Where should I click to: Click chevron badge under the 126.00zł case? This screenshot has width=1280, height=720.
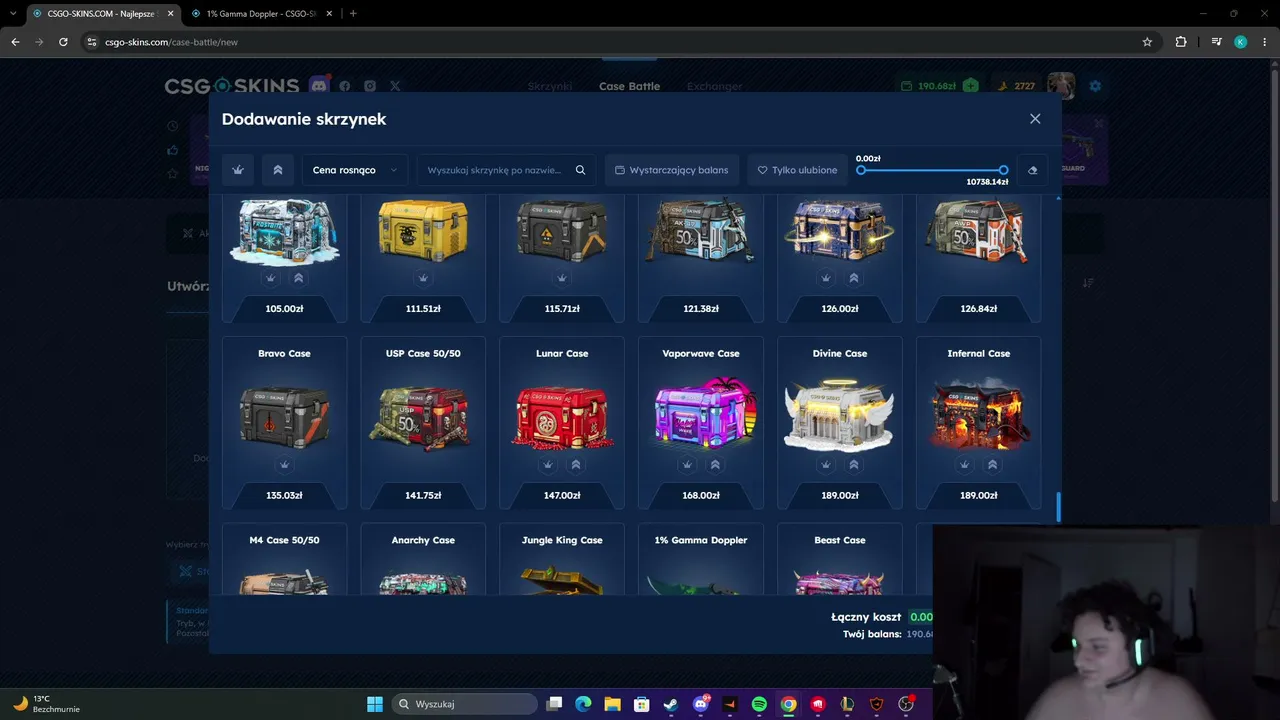(x=854, y=278)
